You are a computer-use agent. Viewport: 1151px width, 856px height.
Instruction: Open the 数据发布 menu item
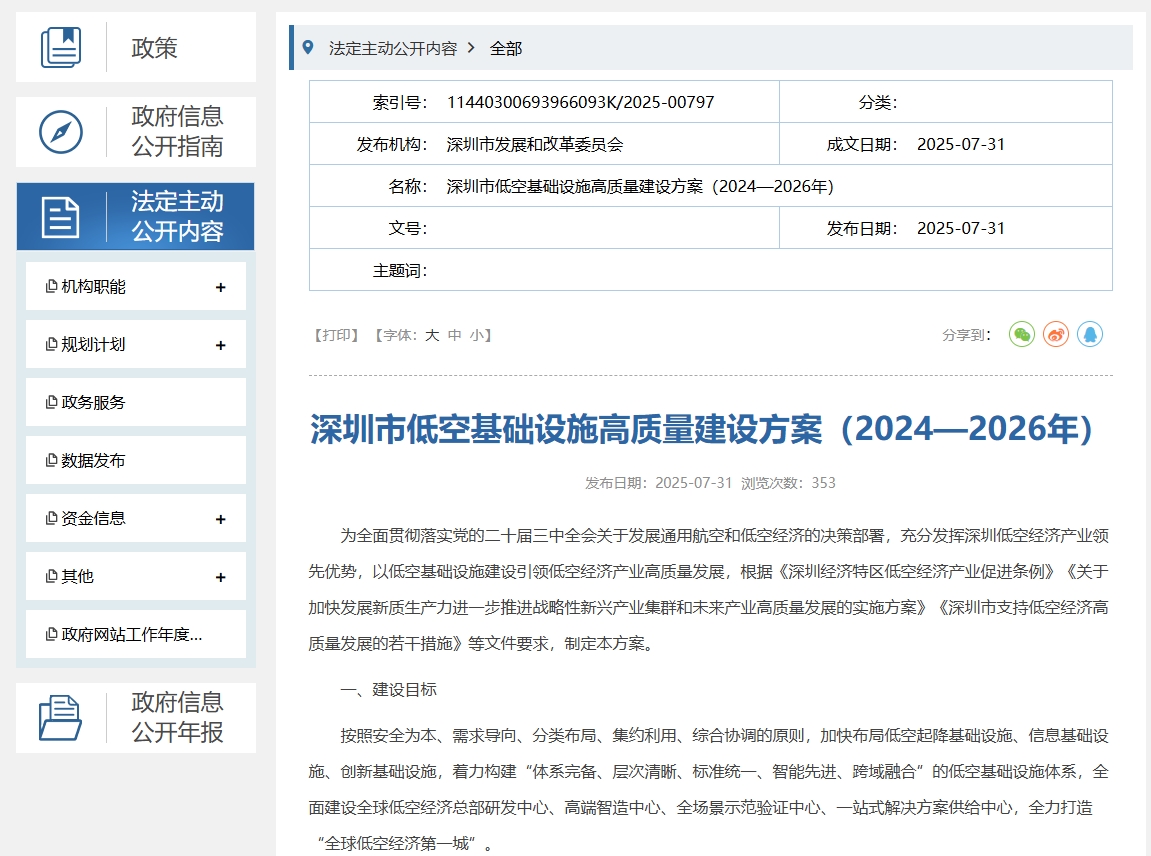tap(93, 461)
